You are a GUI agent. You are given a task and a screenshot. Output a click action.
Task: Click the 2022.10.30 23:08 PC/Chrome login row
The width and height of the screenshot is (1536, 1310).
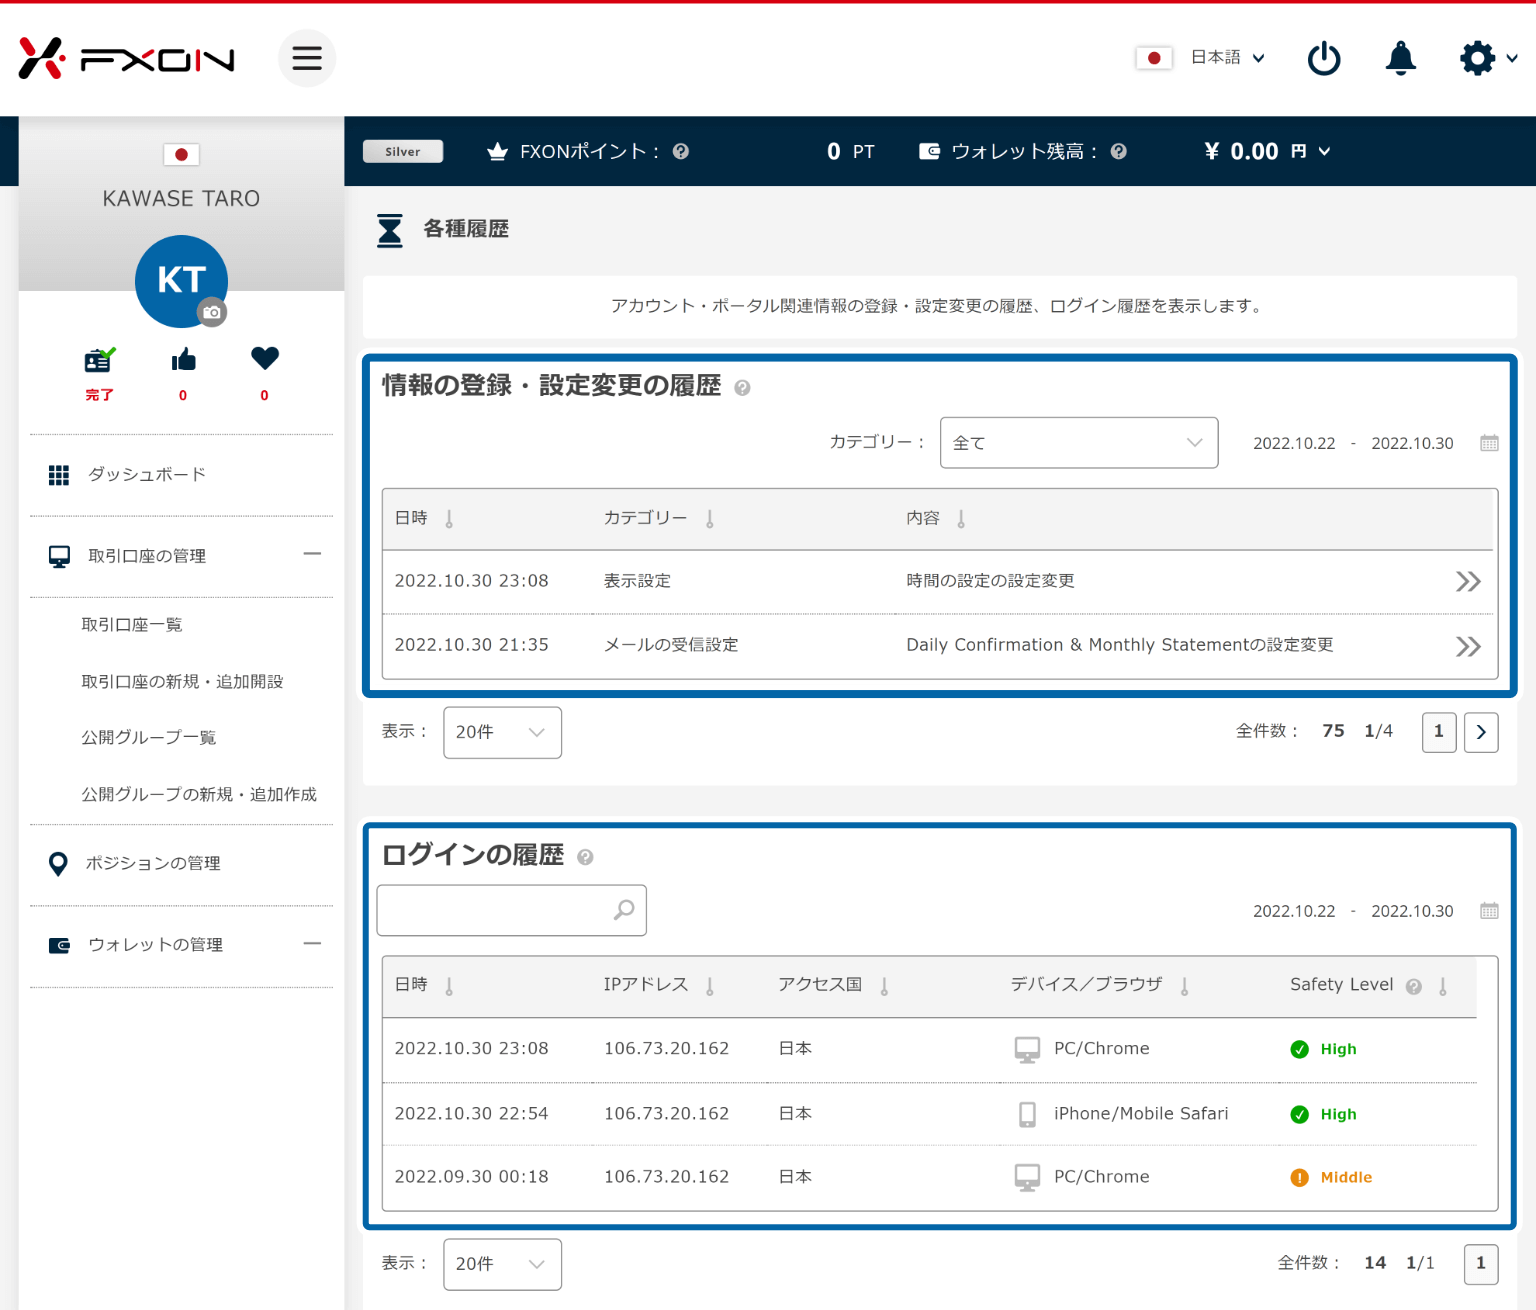pos(929,1050)
